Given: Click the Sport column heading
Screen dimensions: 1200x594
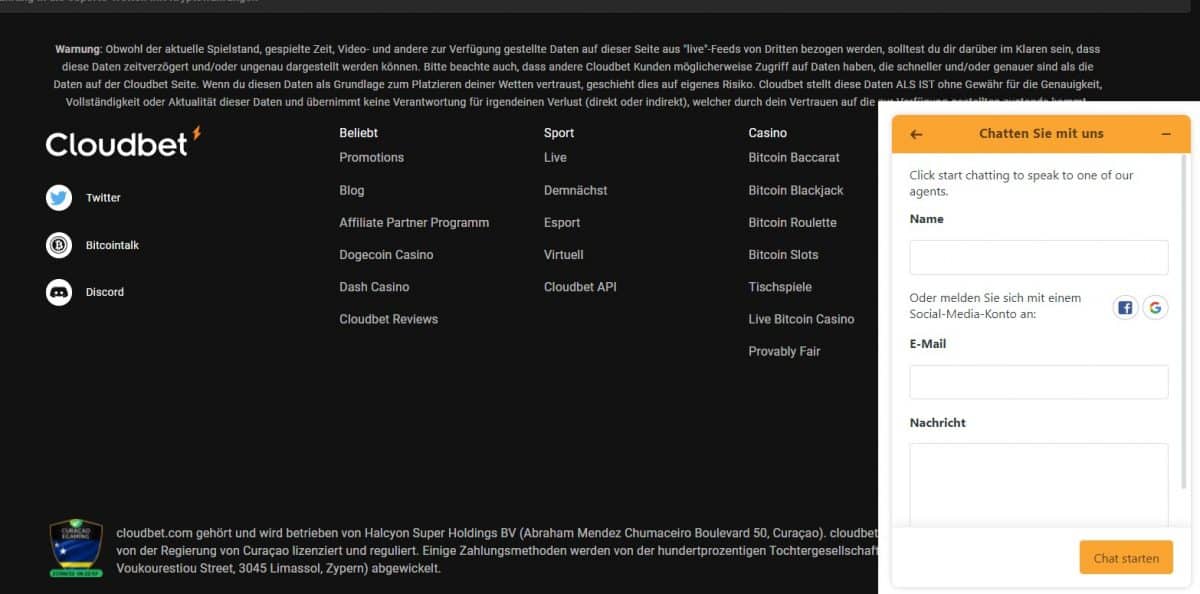Looking at the screenshot, I should [x=559, y=133].
